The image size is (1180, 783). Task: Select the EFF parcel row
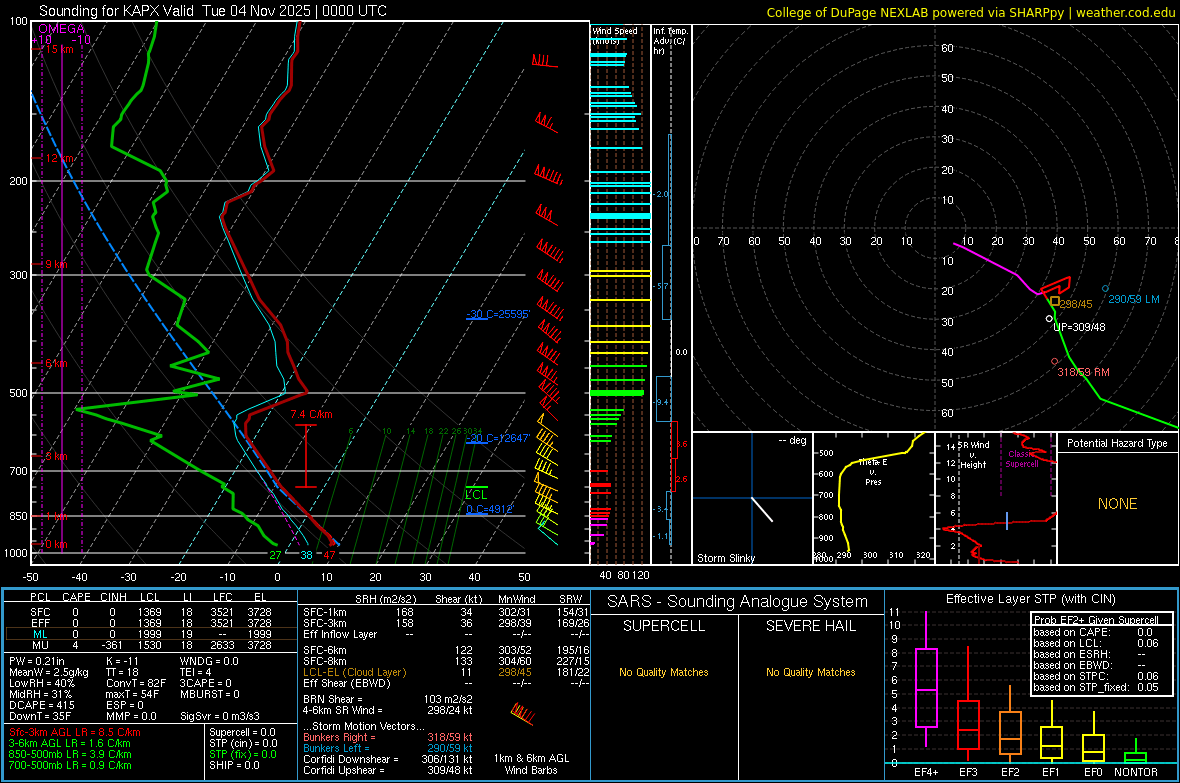point(151,623)
